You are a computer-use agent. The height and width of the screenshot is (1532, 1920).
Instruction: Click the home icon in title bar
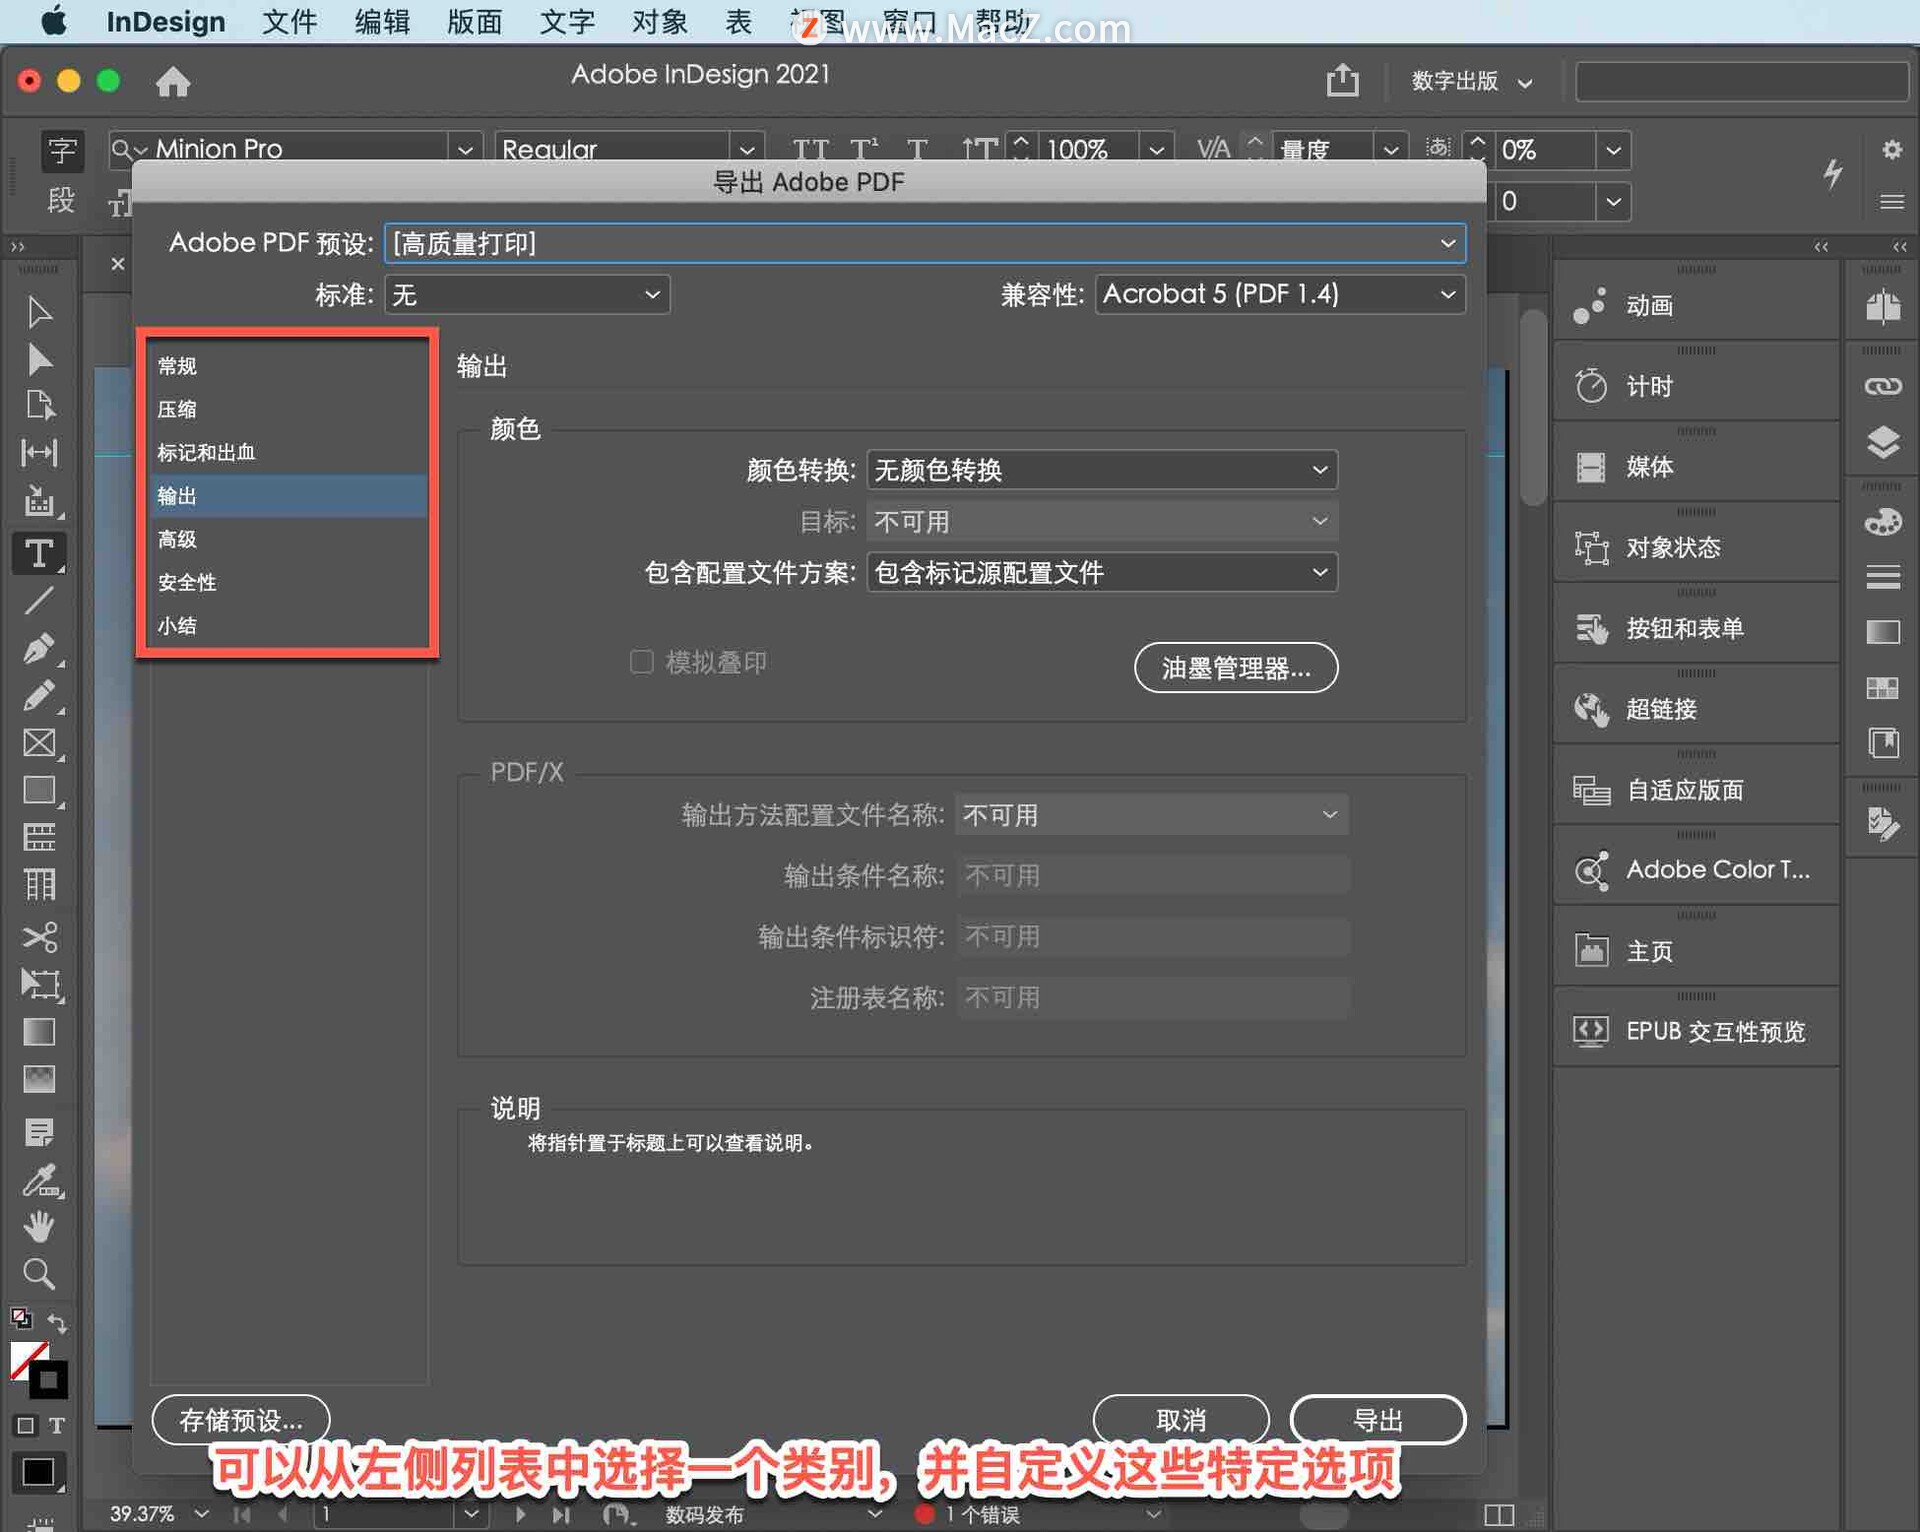pos(173,81)
